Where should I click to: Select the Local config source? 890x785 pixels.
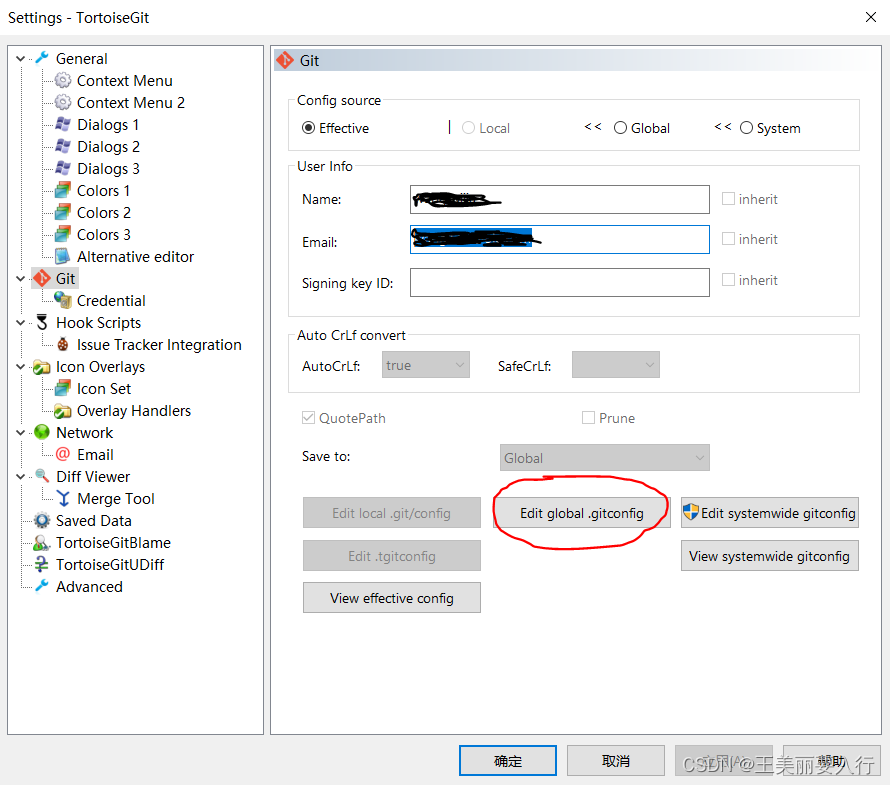pyautogui.click(x=468, y=128)
